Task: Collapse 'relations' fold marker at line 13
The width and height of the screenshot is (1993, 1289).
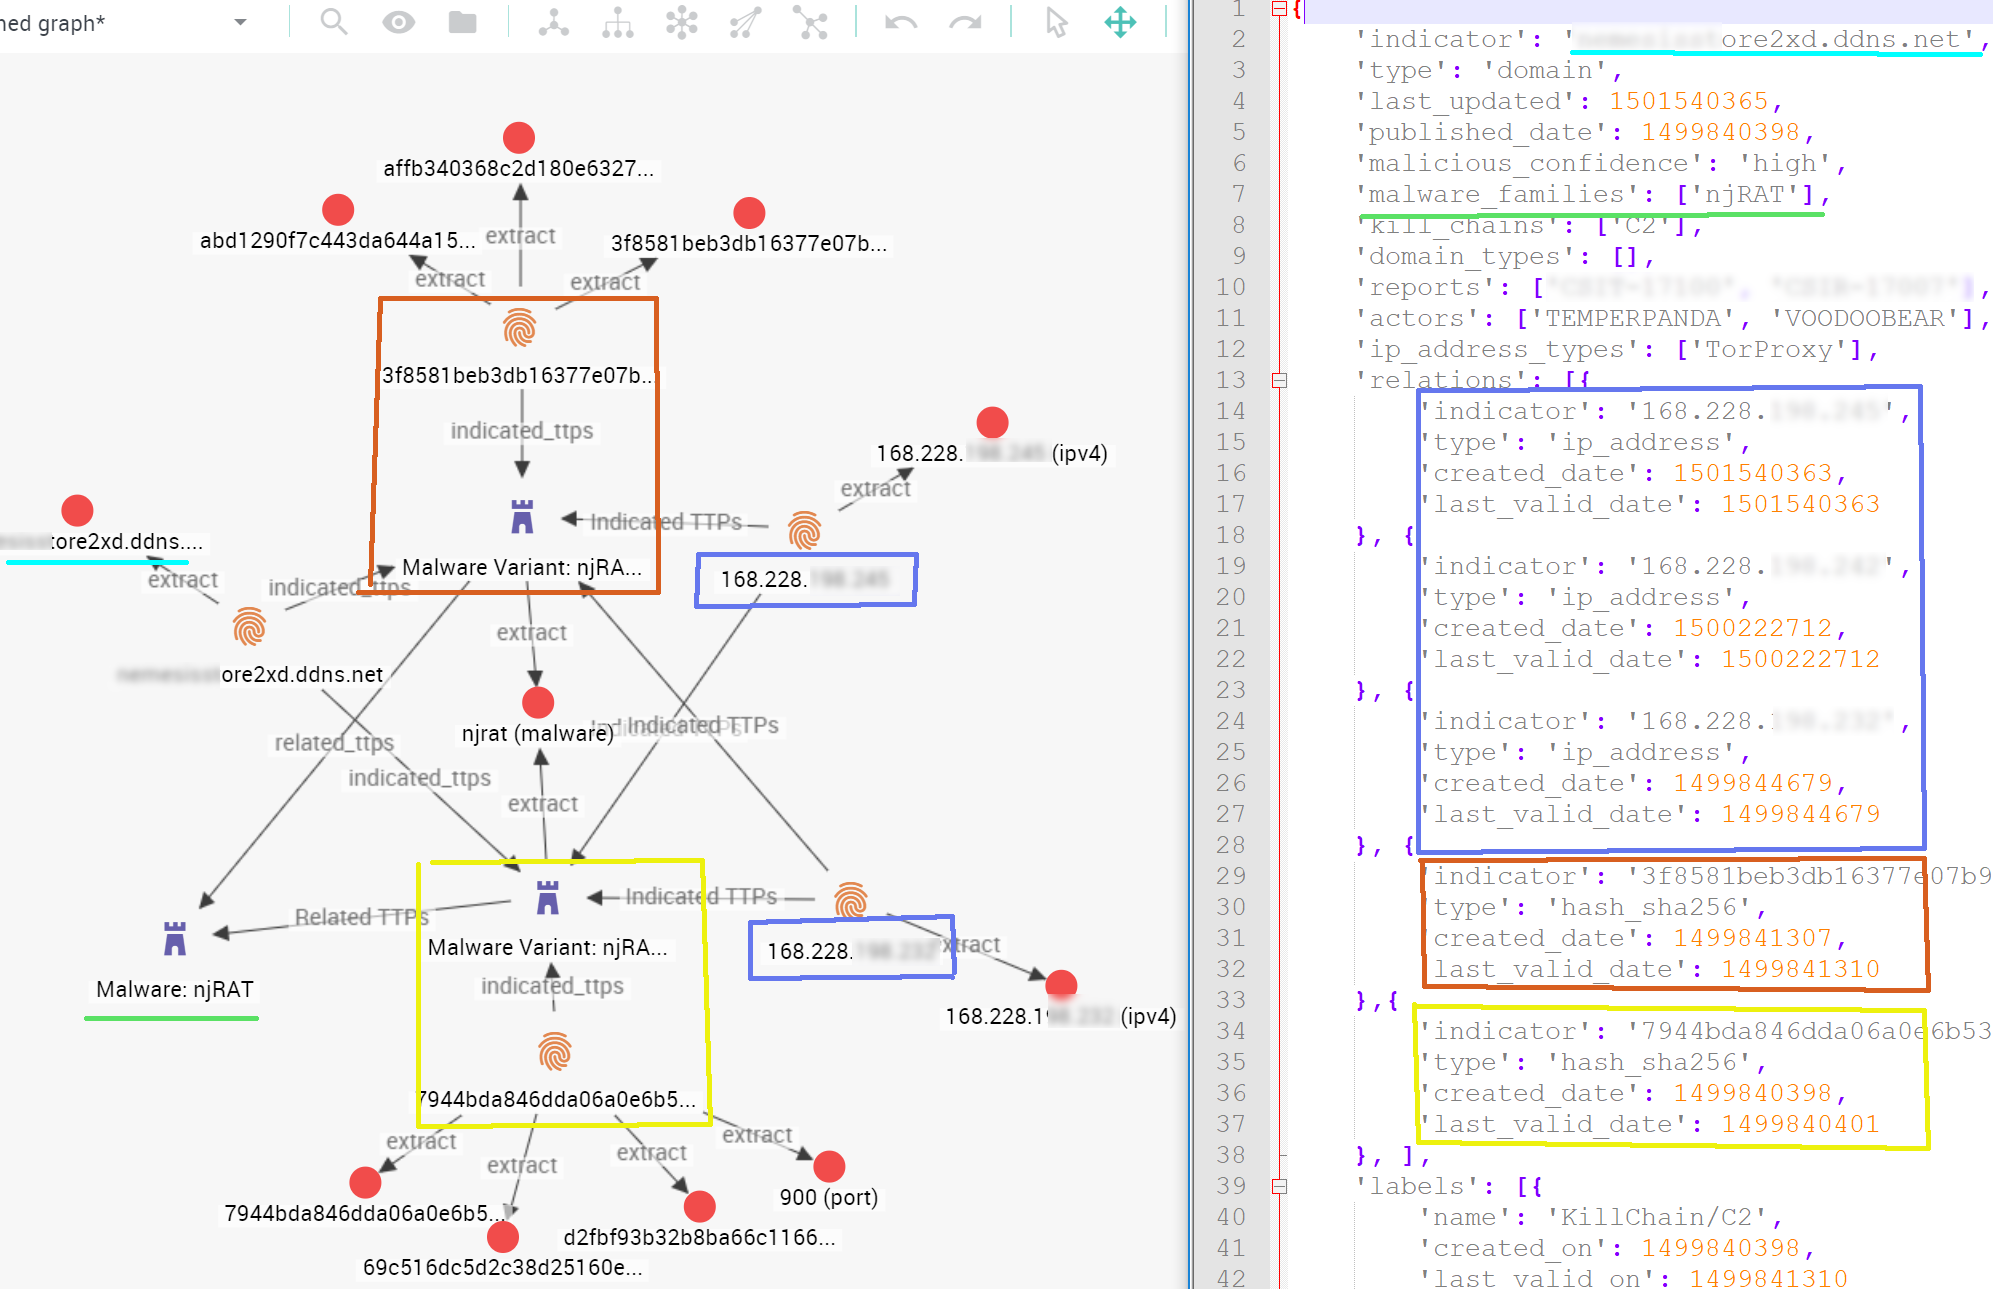Action: (1279, 380)
